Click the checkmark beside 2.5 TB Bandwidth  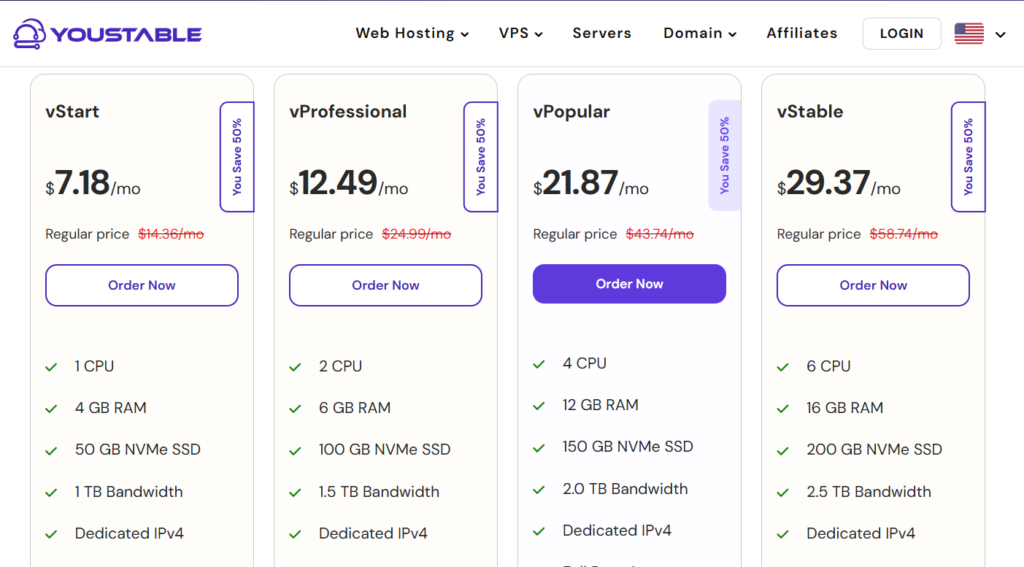[783, 493]
